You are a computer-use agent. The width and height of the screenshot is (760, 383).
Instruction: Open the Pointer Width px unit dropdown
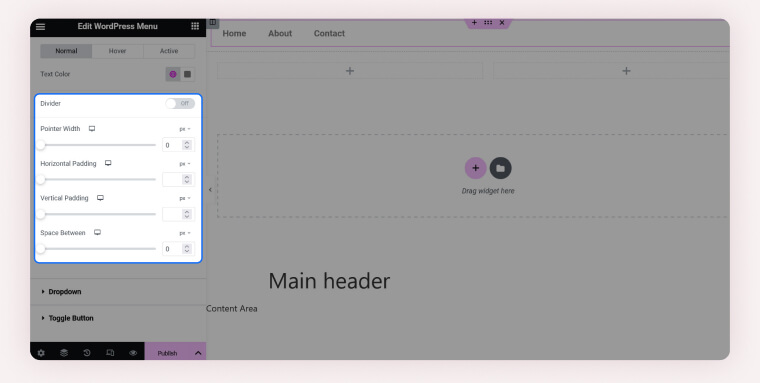pyautogui.click(x=185, y=129)
